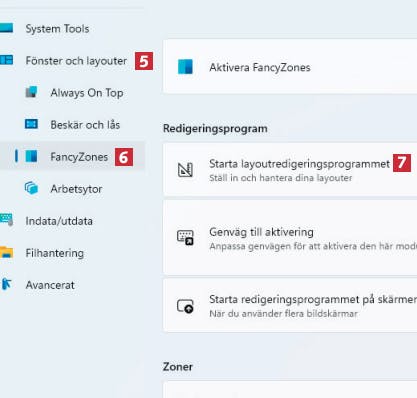The width and height of the screenshot is (417, 398).
Task: Click the Genväg till aktivering keyboard icon
Action: click(185, 237)
